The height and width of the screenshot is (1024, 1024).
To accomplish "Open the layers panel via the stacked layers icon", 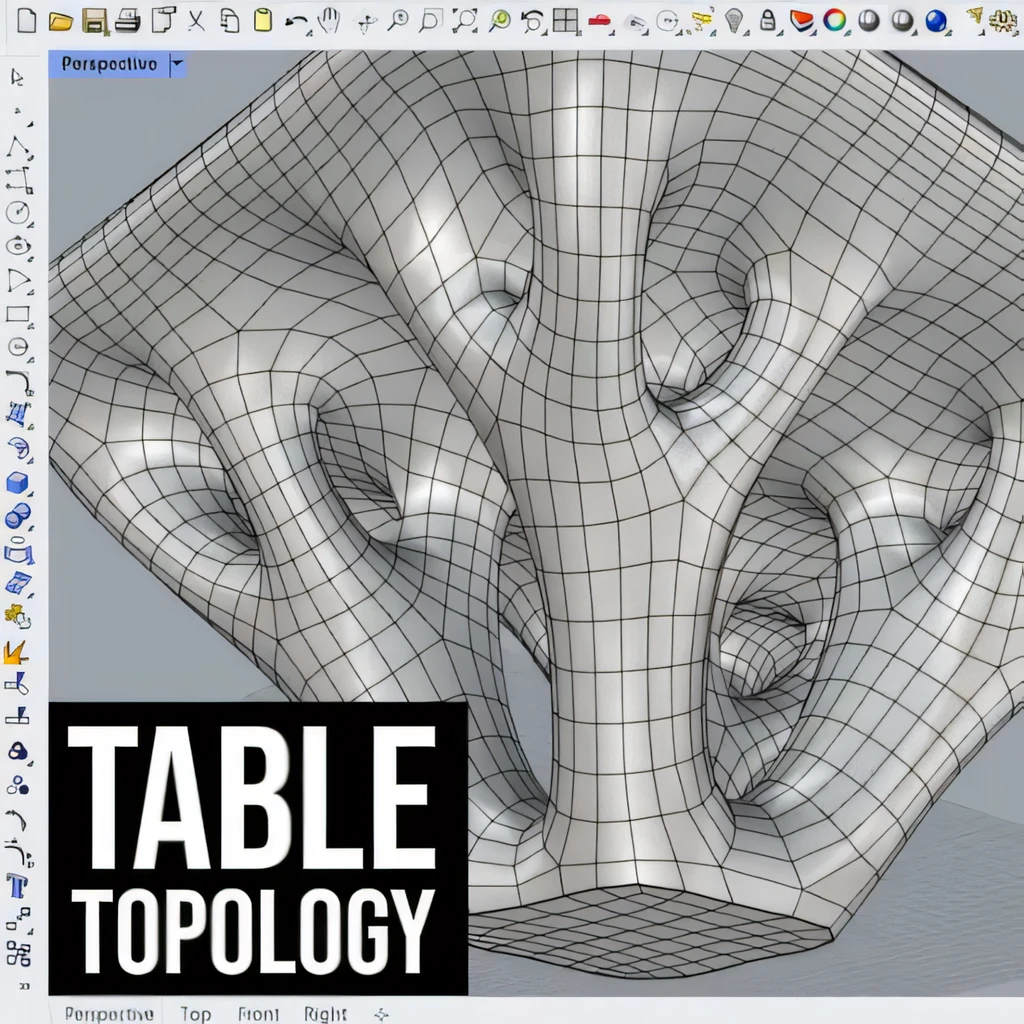I will coord(801,21).
